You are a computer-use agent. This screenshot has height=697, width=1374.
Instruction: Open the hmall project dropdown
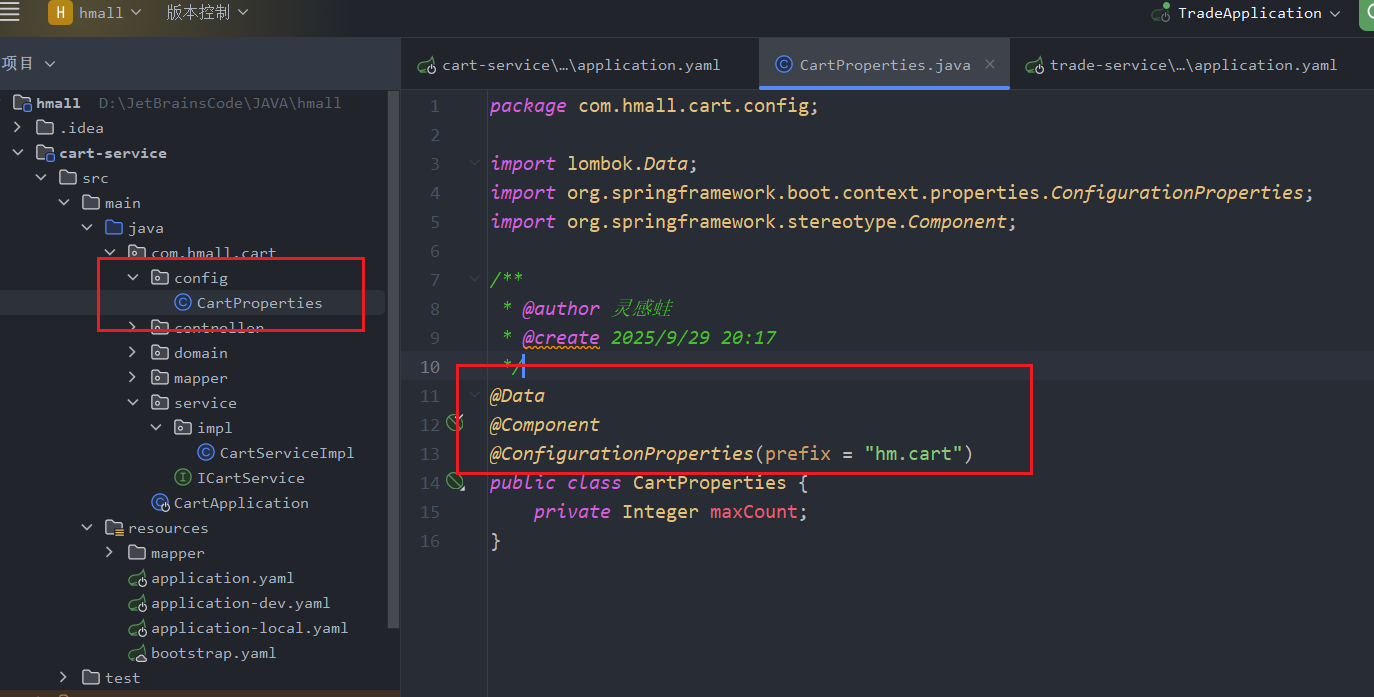pyautogui.click(x=111, y=12)
